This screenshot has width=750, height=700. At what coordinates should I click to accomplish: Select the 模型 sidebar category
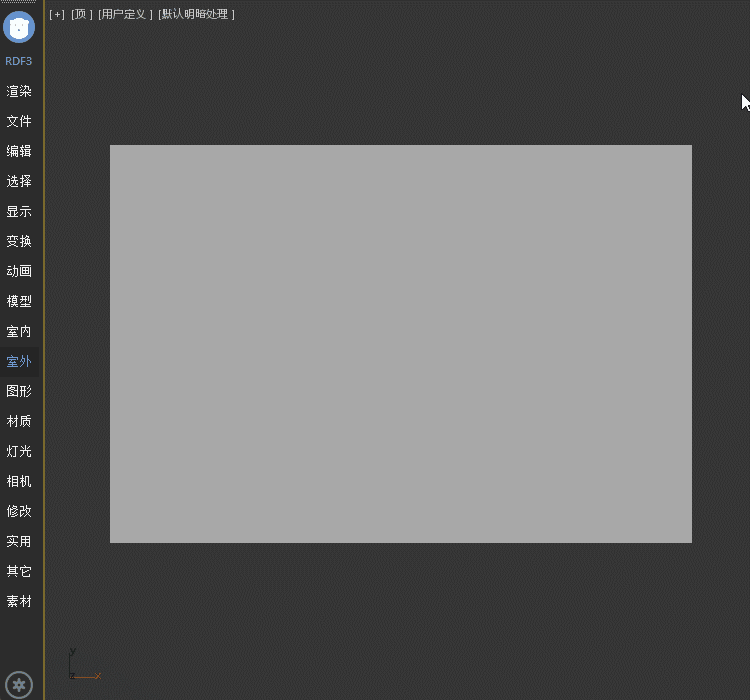pyautogui.click(x=19, y=301)
